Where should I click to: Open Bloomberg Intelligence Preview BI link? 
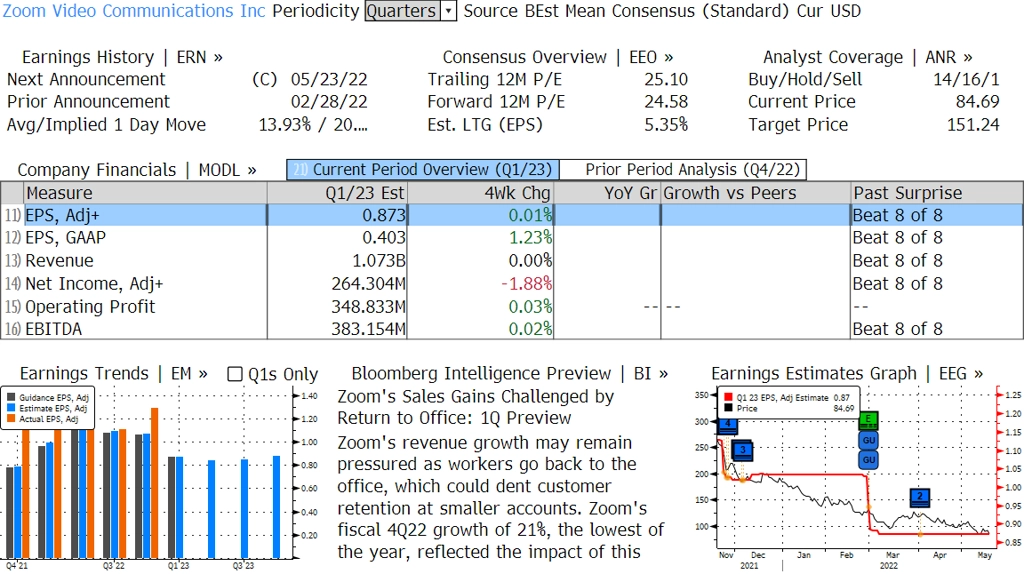tap(509, 374)
